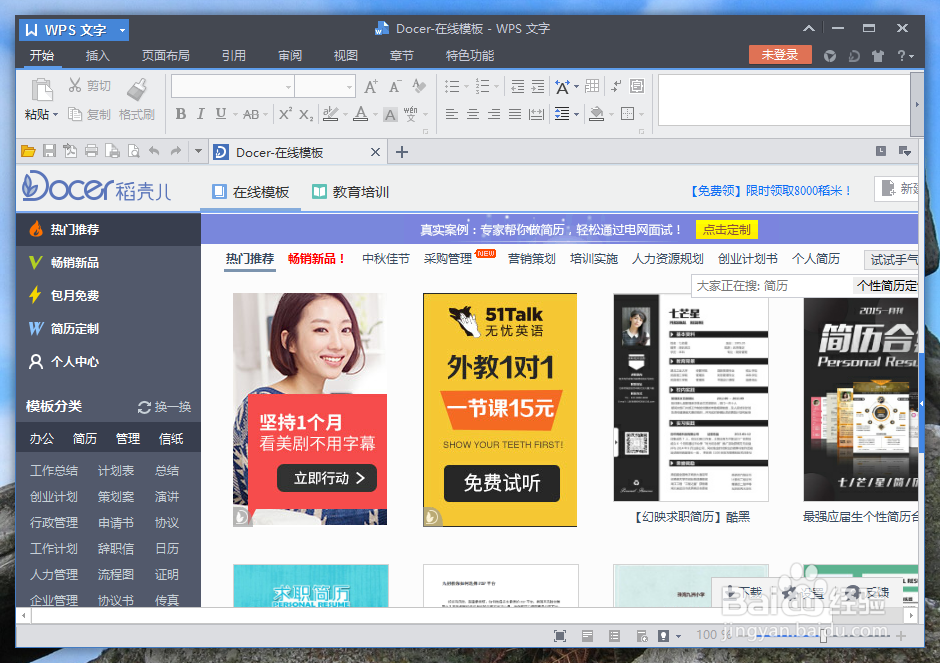Align text right
The height and width of the screenshot is (663, 940).
click(x=494, y=114)
